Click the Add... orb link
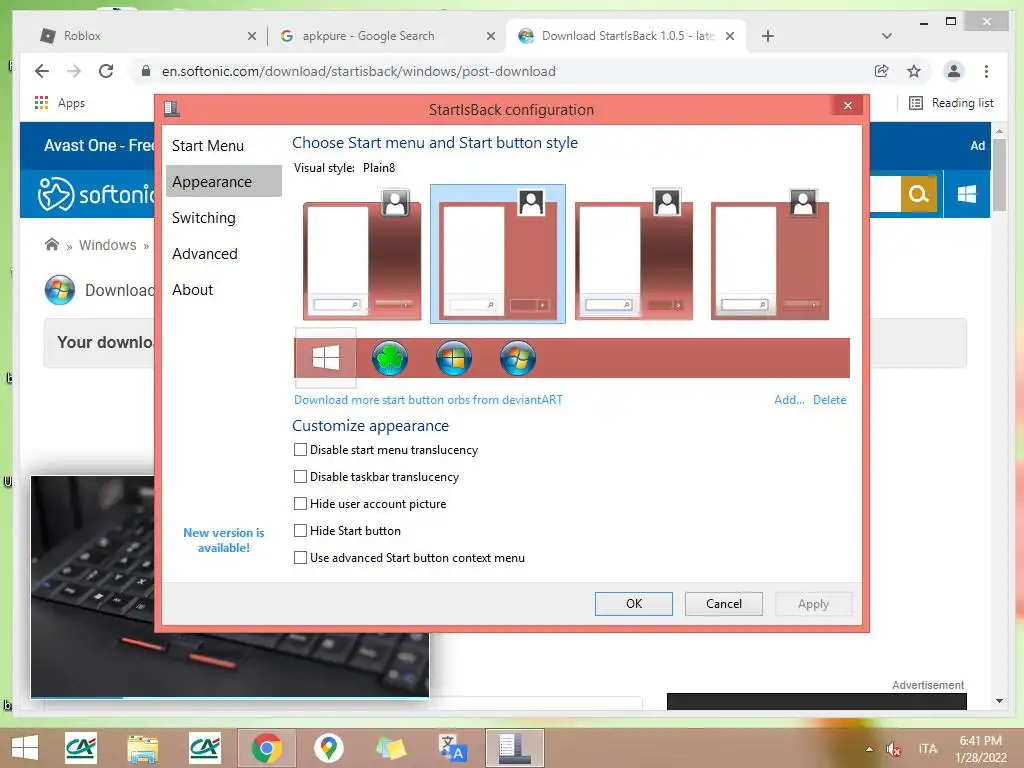Viewport: 1024px width, 768px height. pyautogui.click(x=789, y=400)
